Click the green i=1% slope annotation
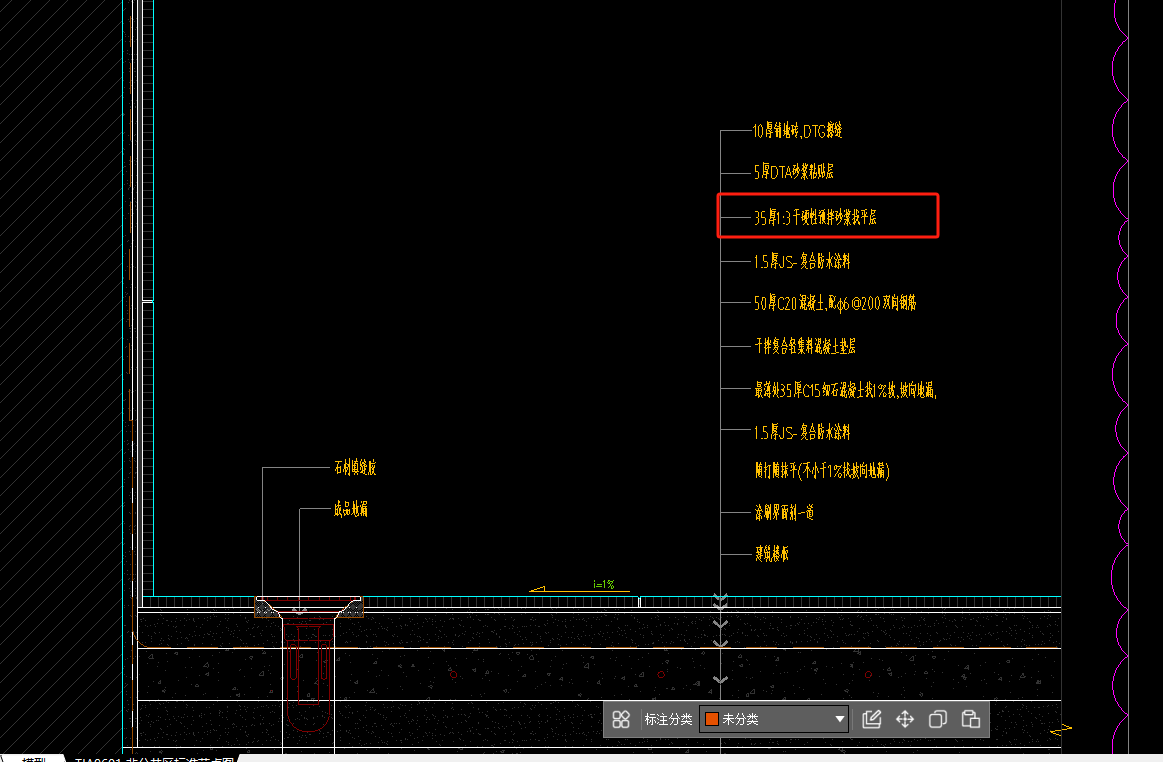This screenshot has height=762, width=1163. click(603, 584)
